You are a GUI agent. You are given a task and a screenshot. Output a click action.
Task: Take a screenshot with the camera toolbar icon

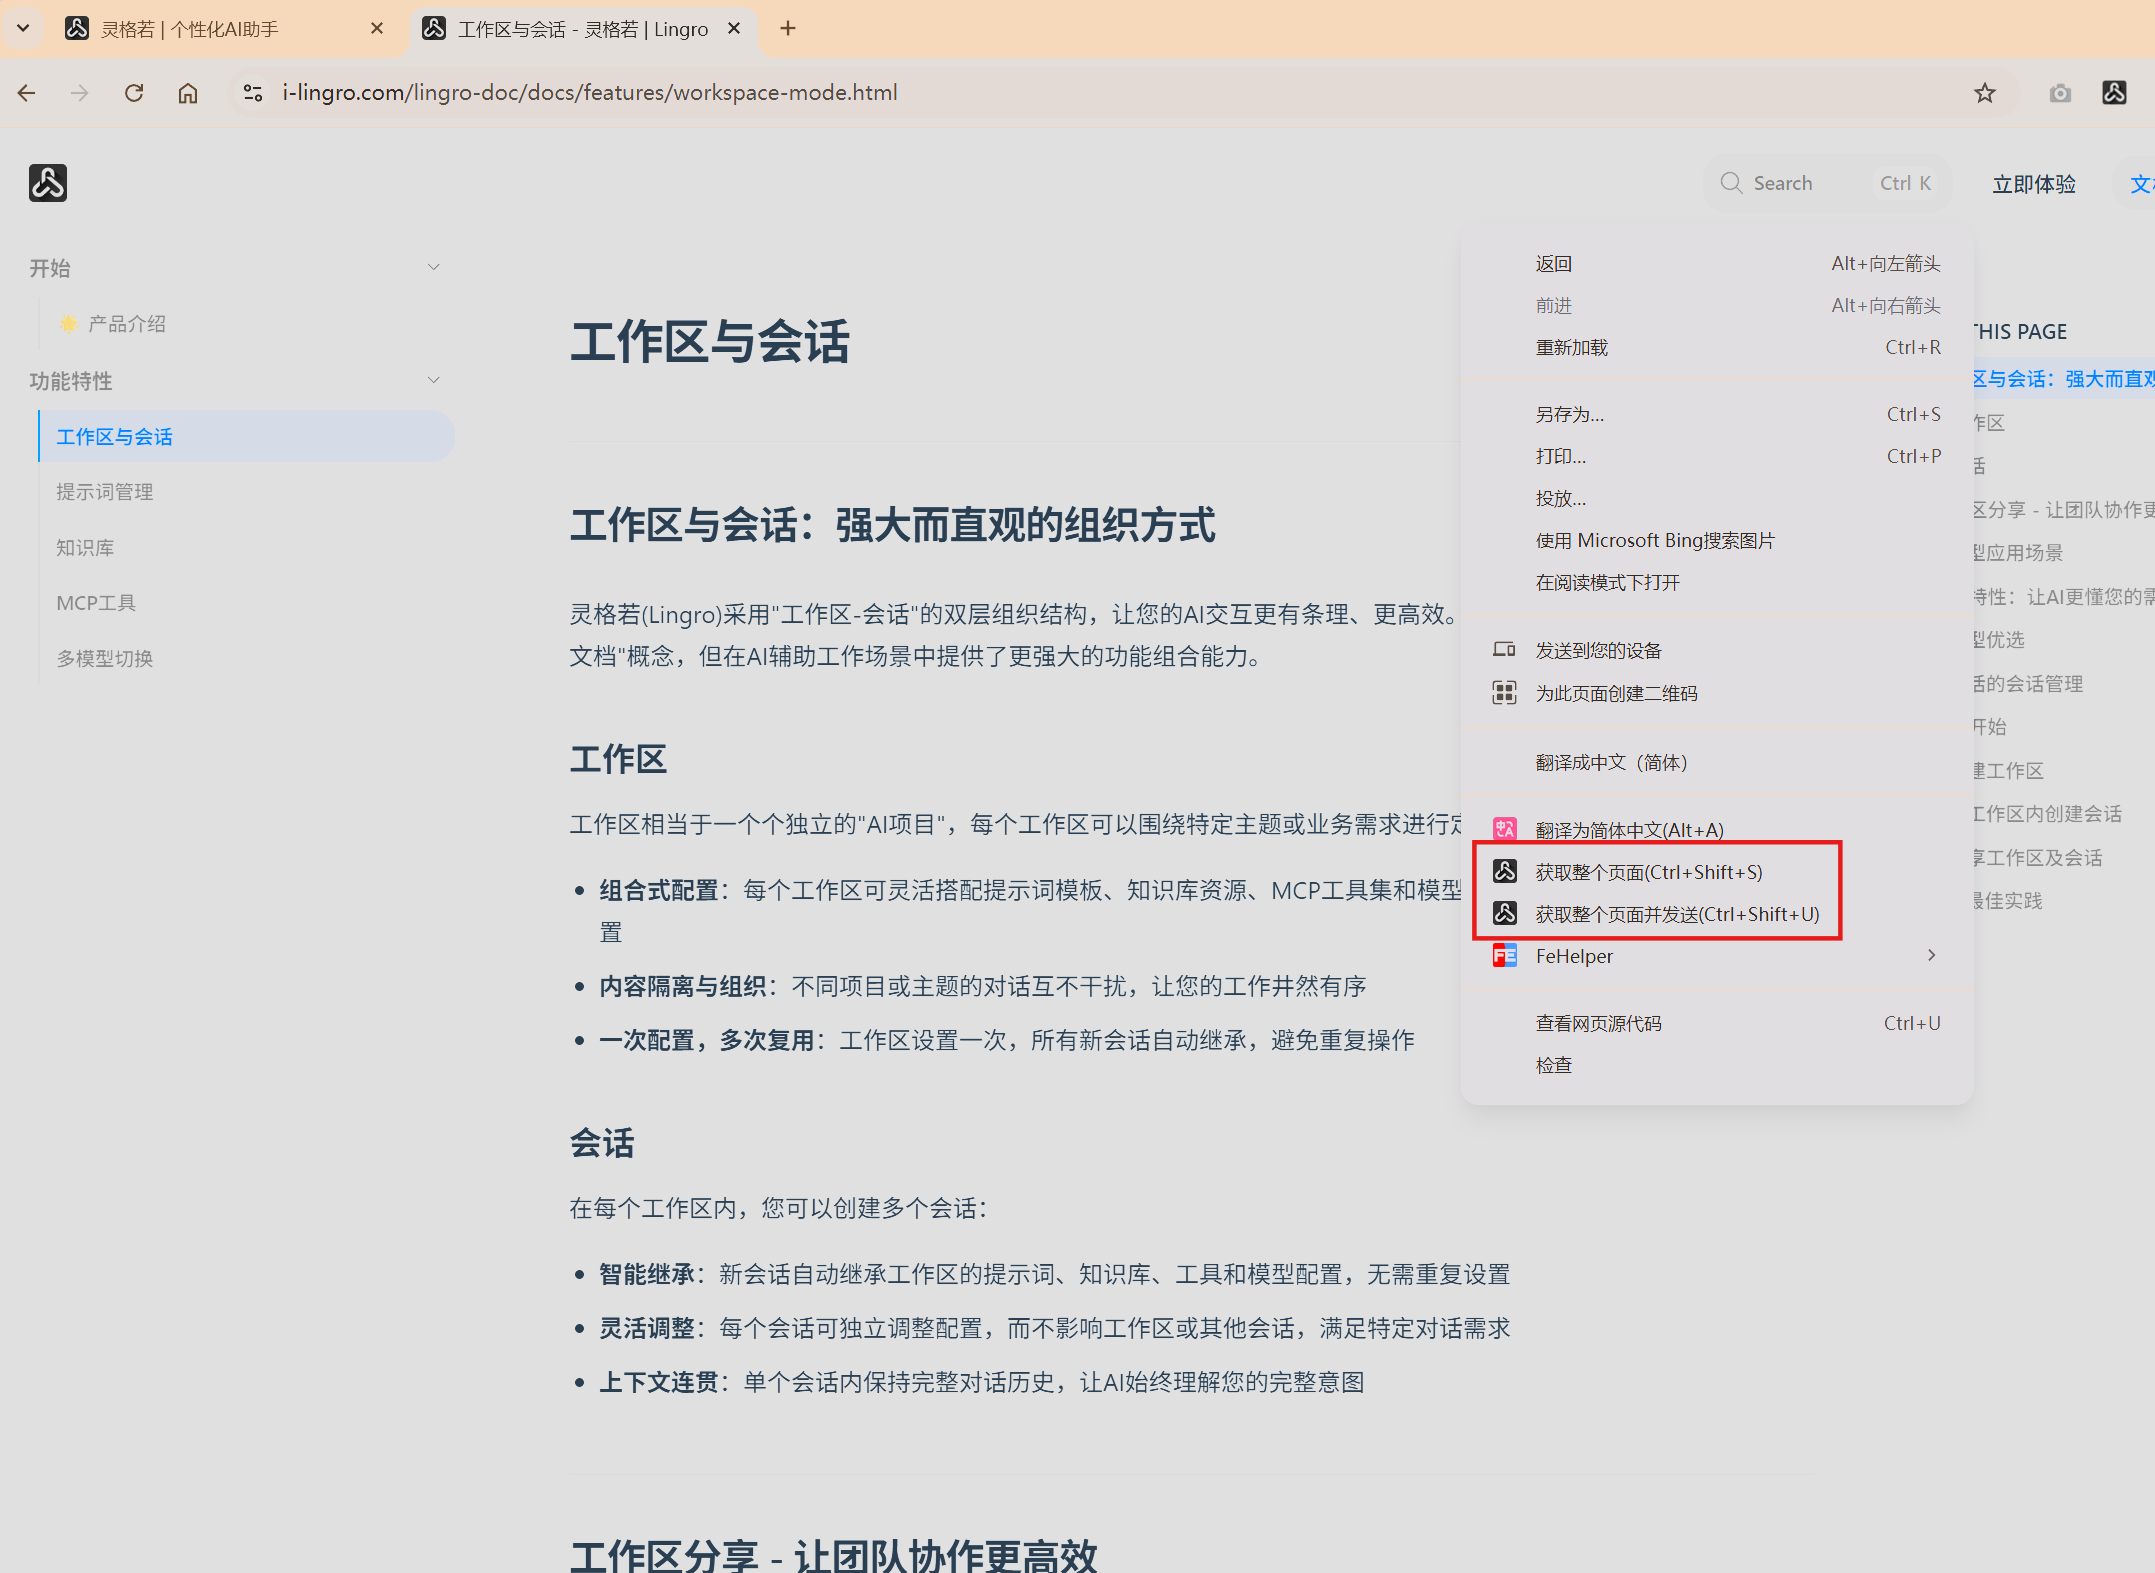2060,92
